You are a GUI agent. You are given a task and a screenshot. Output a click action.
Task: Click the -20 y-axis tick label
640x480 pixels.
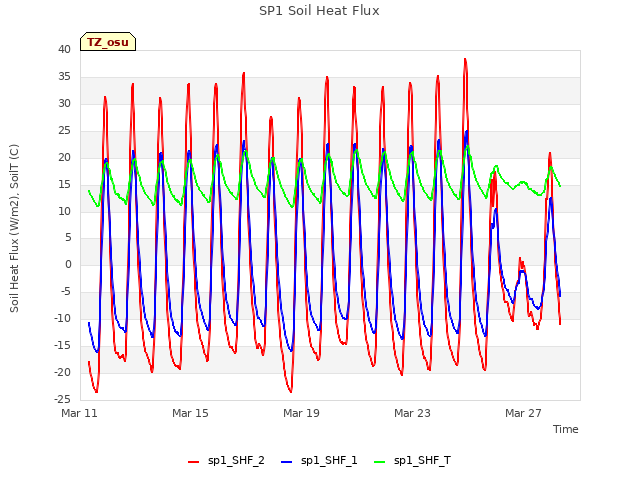tap(62, 372)
